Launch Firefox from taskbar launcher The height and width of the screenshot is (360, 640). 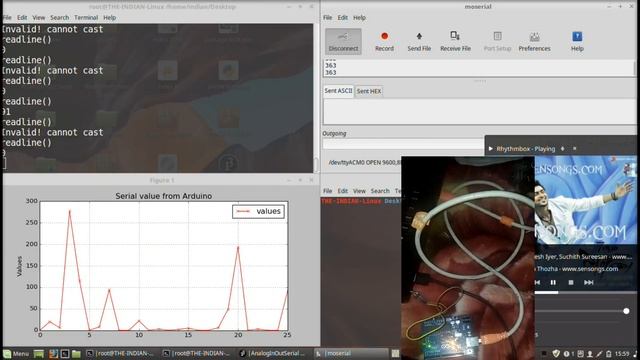click(53, 353)
